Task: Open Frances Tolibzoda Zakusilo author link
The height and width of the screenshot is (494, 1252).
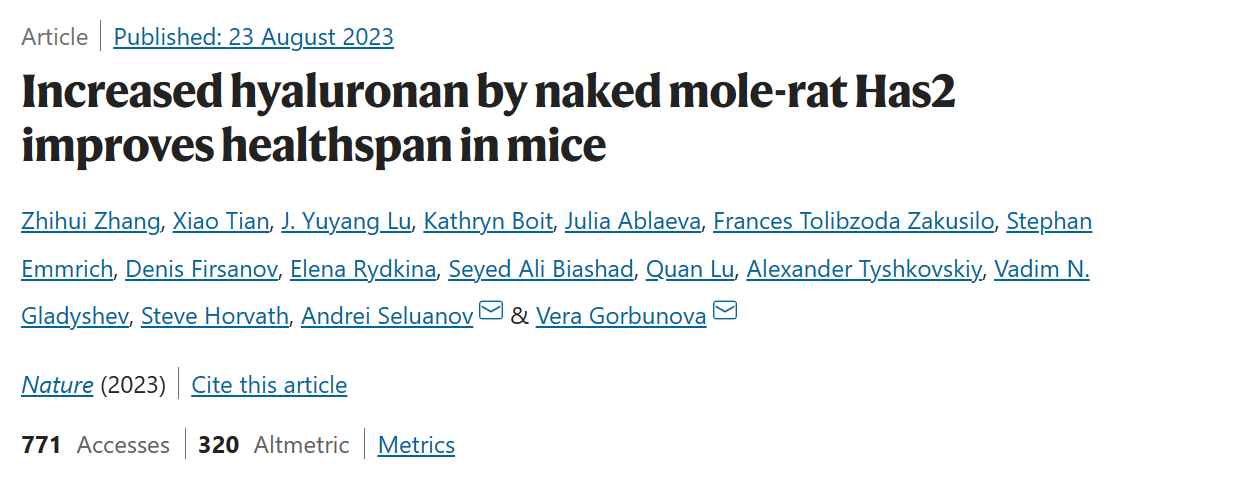Action: [x=853, y=221]
